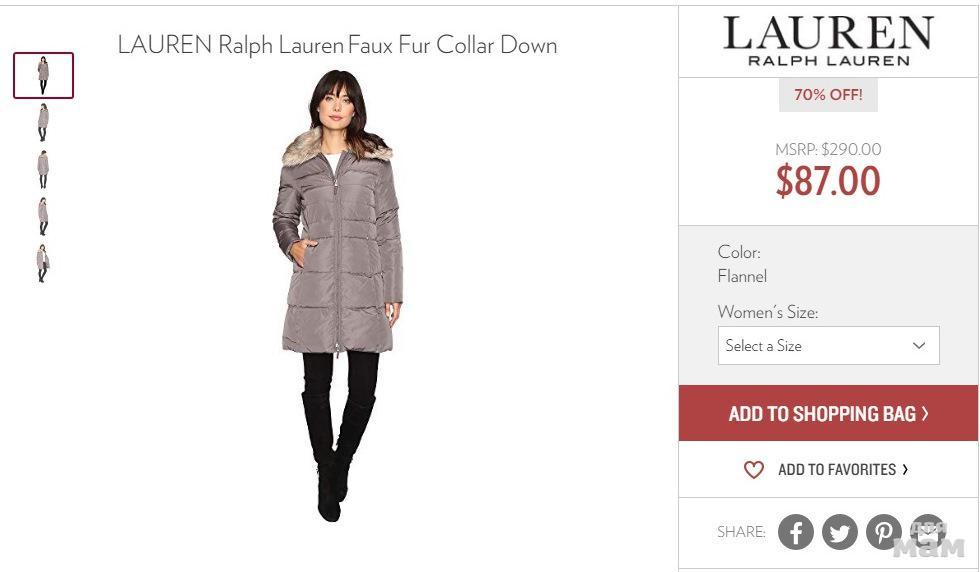Show the second coat thumbnail view
The height and width of the screenshot is (572, 980).
tap(43, 123)
